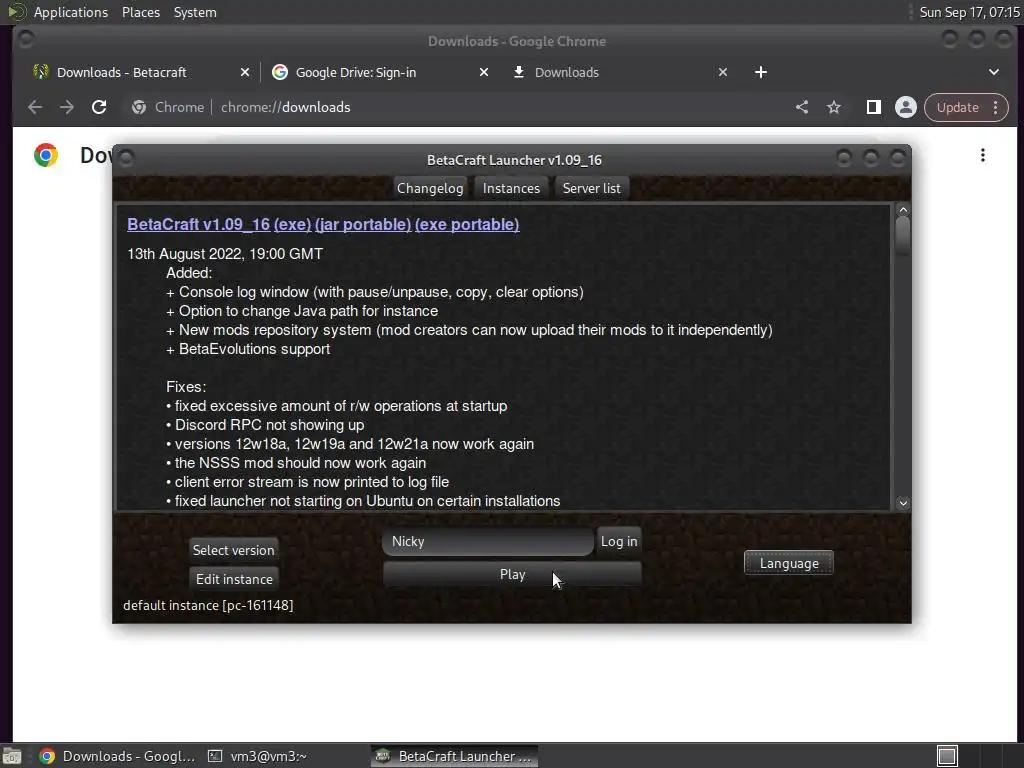Share this page icon in Chrome
Image resolution: width=1024 pixels, height=768 pixels.
[802, 107]
